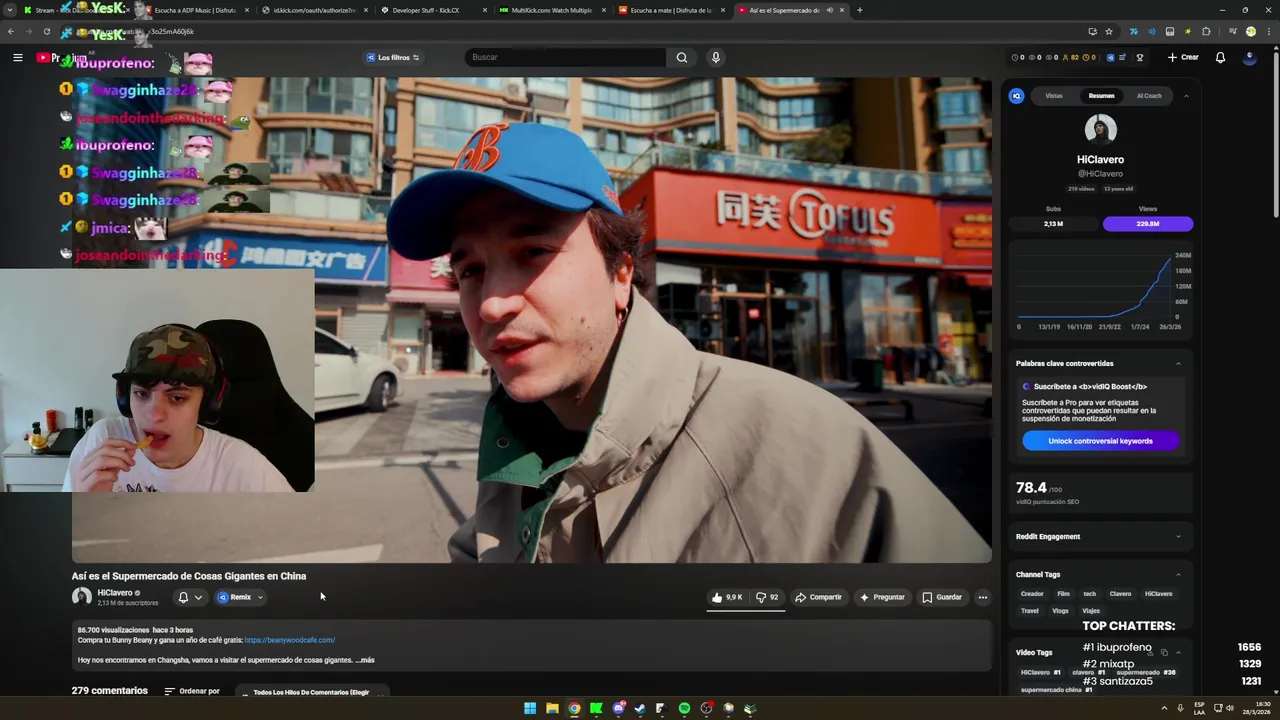Like the video with thumbs up

click(x=729, y=597)
